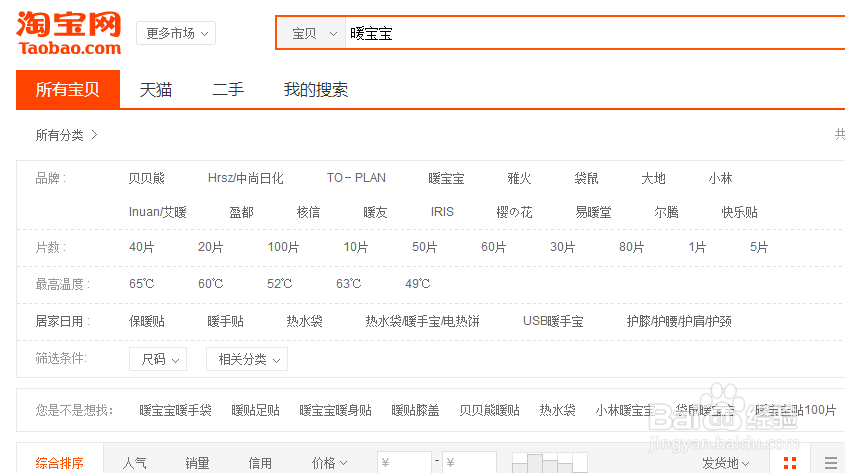Viewport: 845px width, 473px height.
Task: Switch to the 天猫 tab
Action: [x=156, y=89]
